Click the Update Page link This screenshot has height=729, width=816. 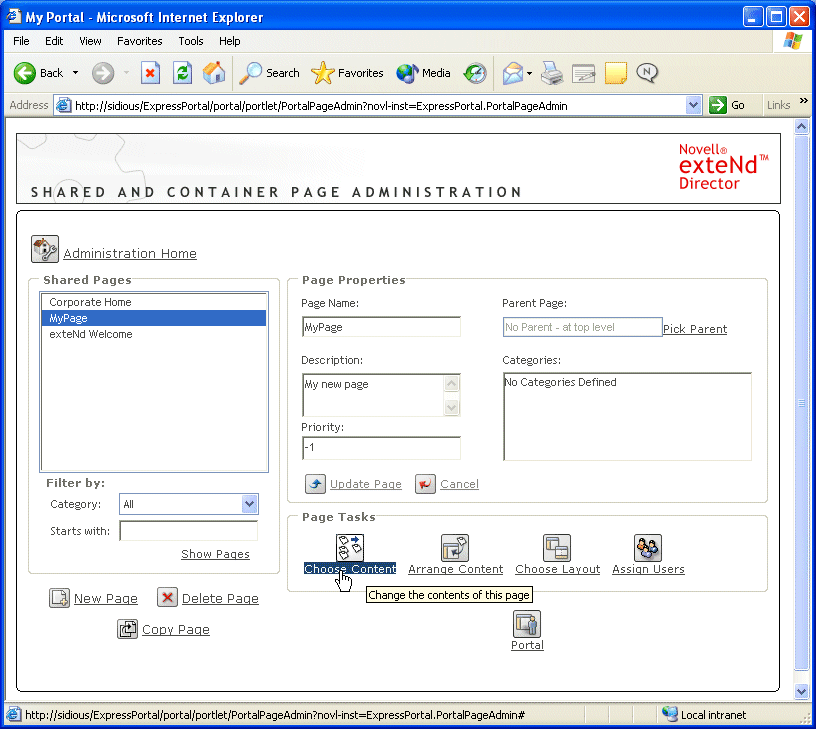click(x=365, y=484)
